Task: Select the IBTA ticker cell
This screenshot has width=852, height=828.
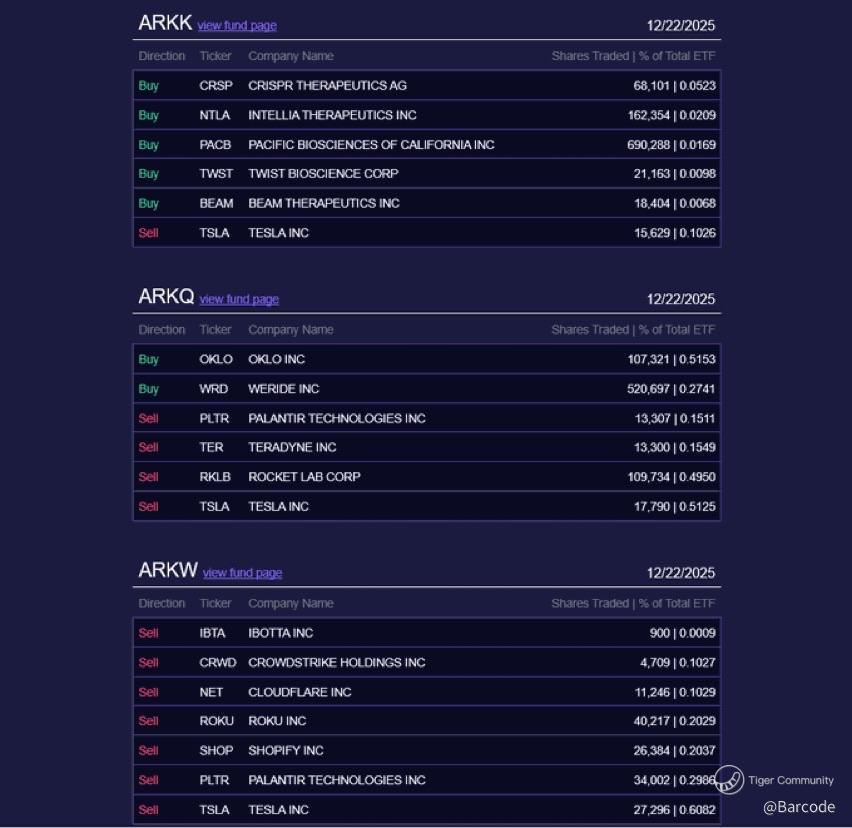Action: click(212, 633)
